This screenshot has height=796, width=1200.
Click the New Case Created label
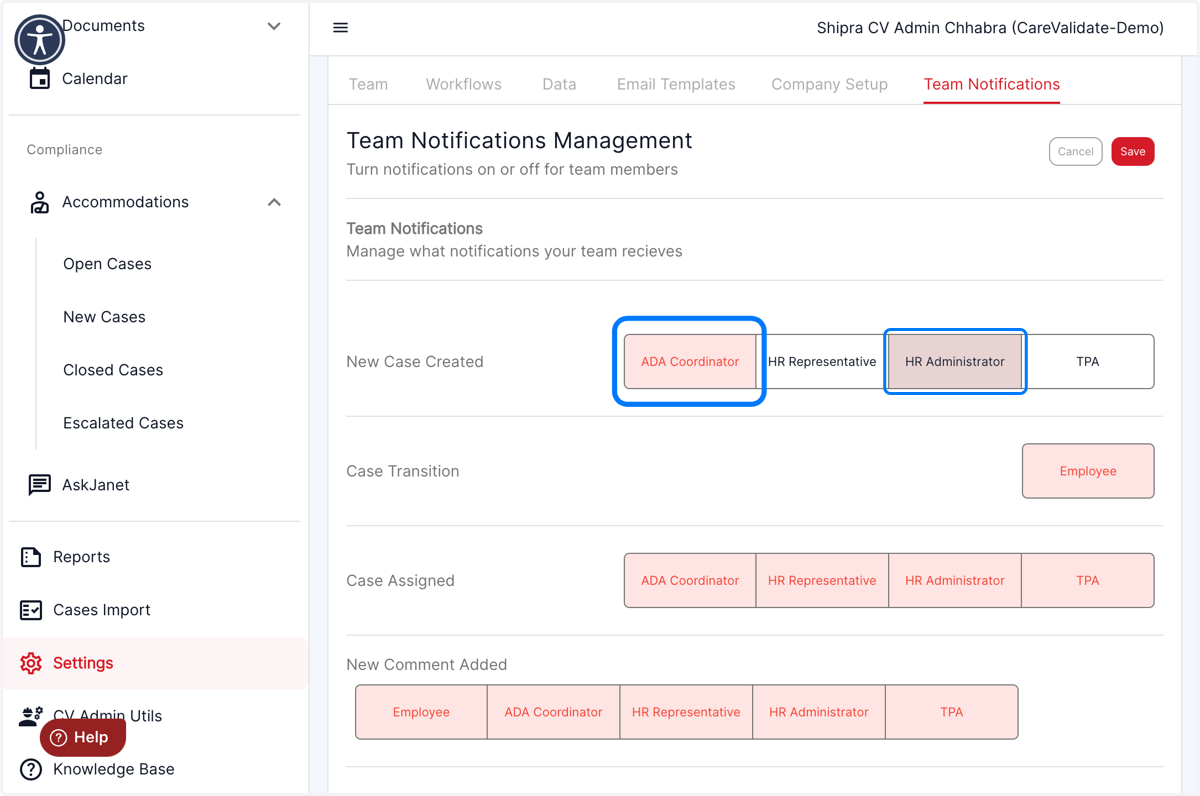pos(415,362)
